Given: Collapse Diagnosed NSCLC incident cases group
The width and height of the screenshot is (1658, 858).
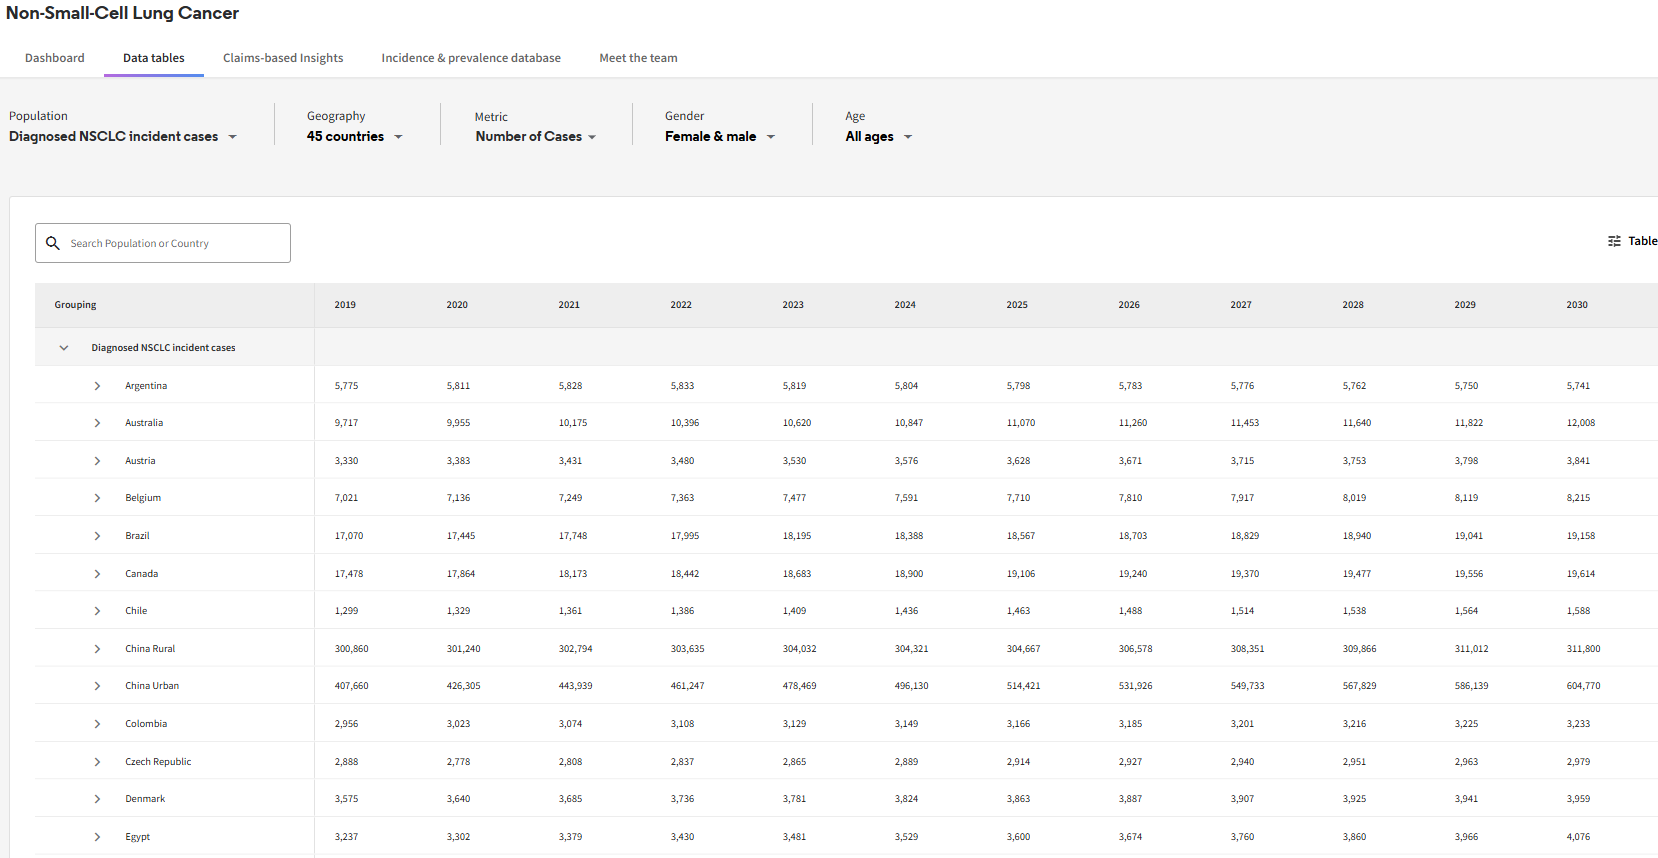Looking at the screenshot, I should [64, 348].
